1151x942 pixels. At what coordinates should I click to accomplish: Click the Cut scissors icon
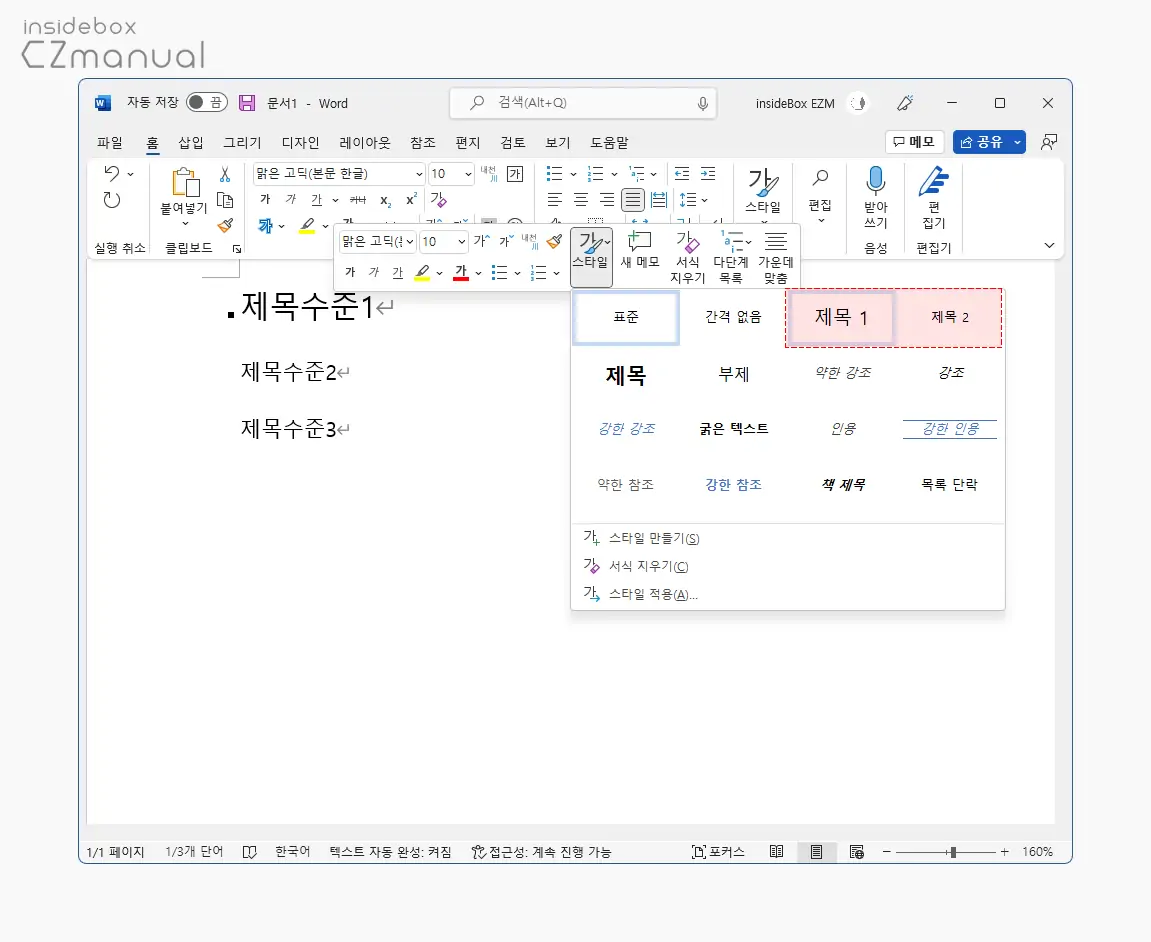coord(225,174)
